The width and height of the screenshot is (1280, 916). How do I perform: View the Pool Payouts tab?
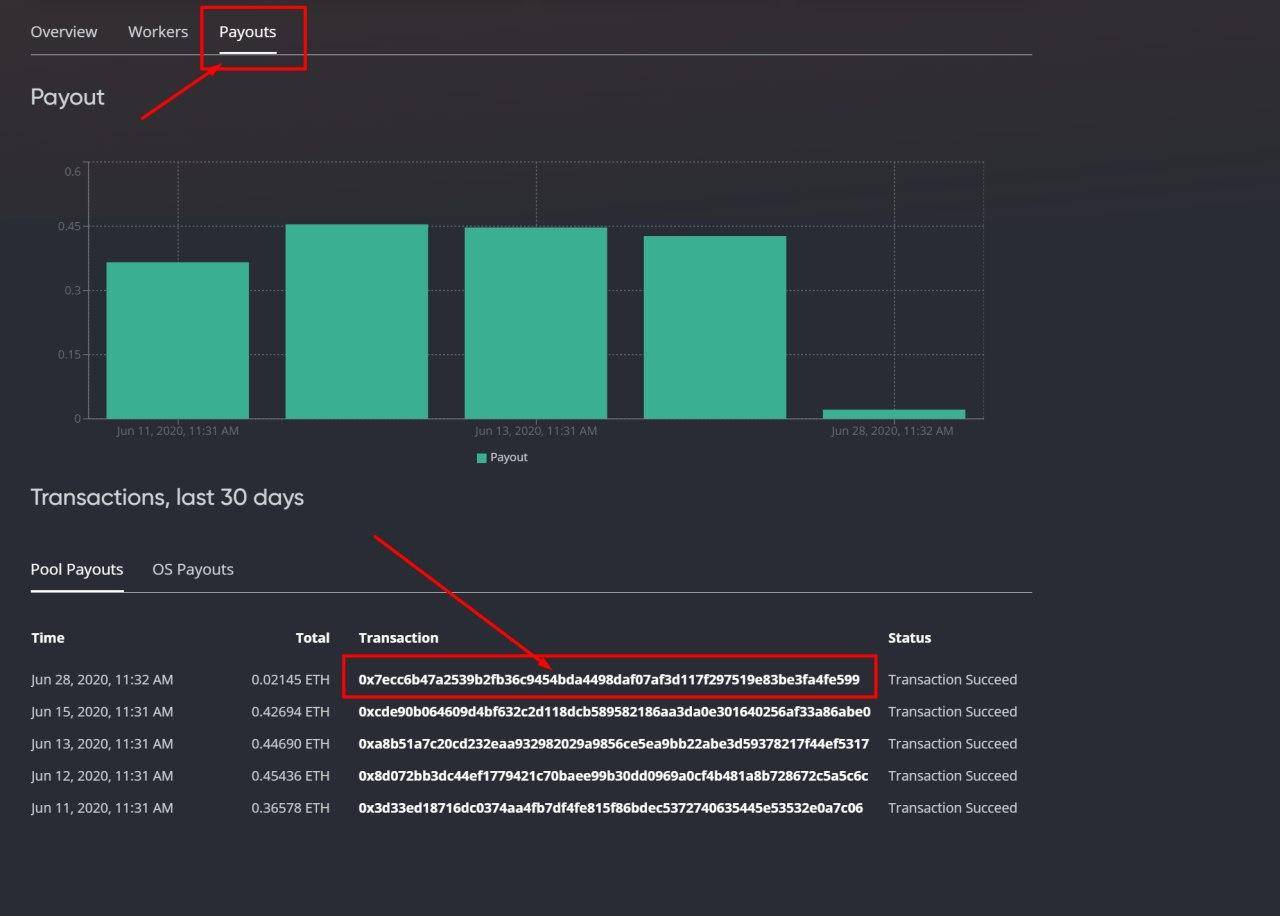76,568
